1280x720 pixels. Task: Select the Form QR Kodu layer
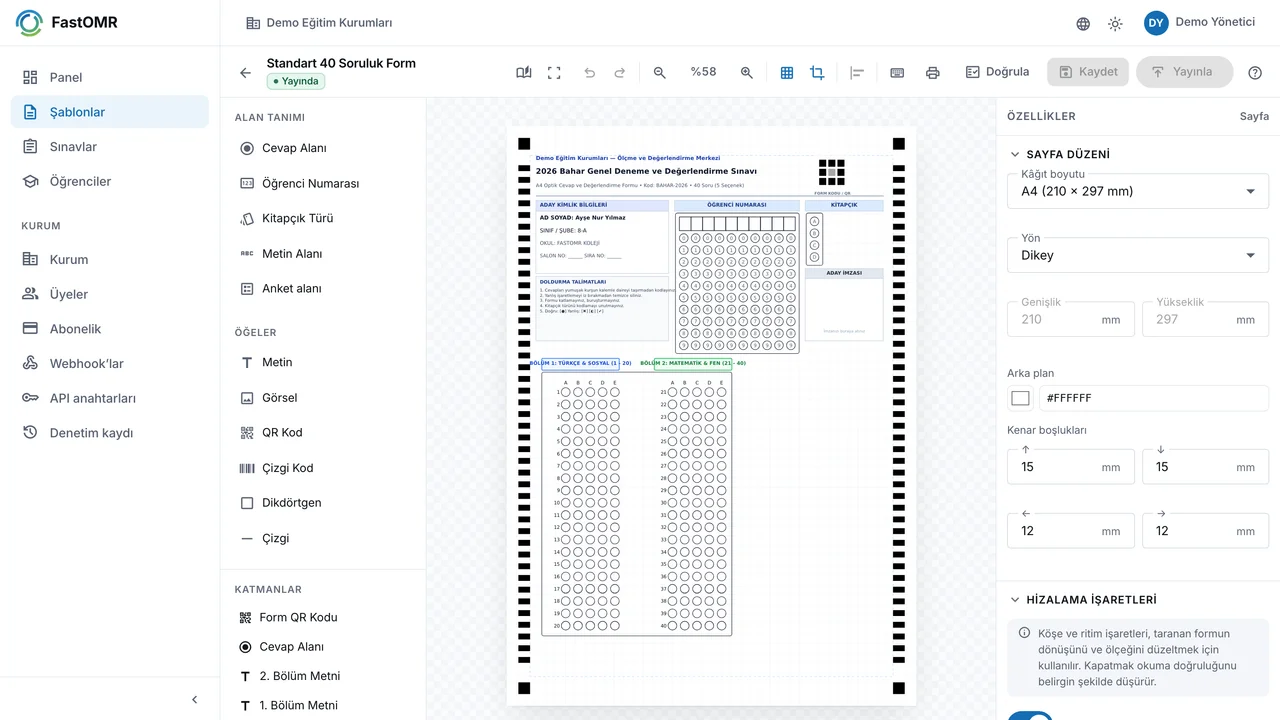323,618
